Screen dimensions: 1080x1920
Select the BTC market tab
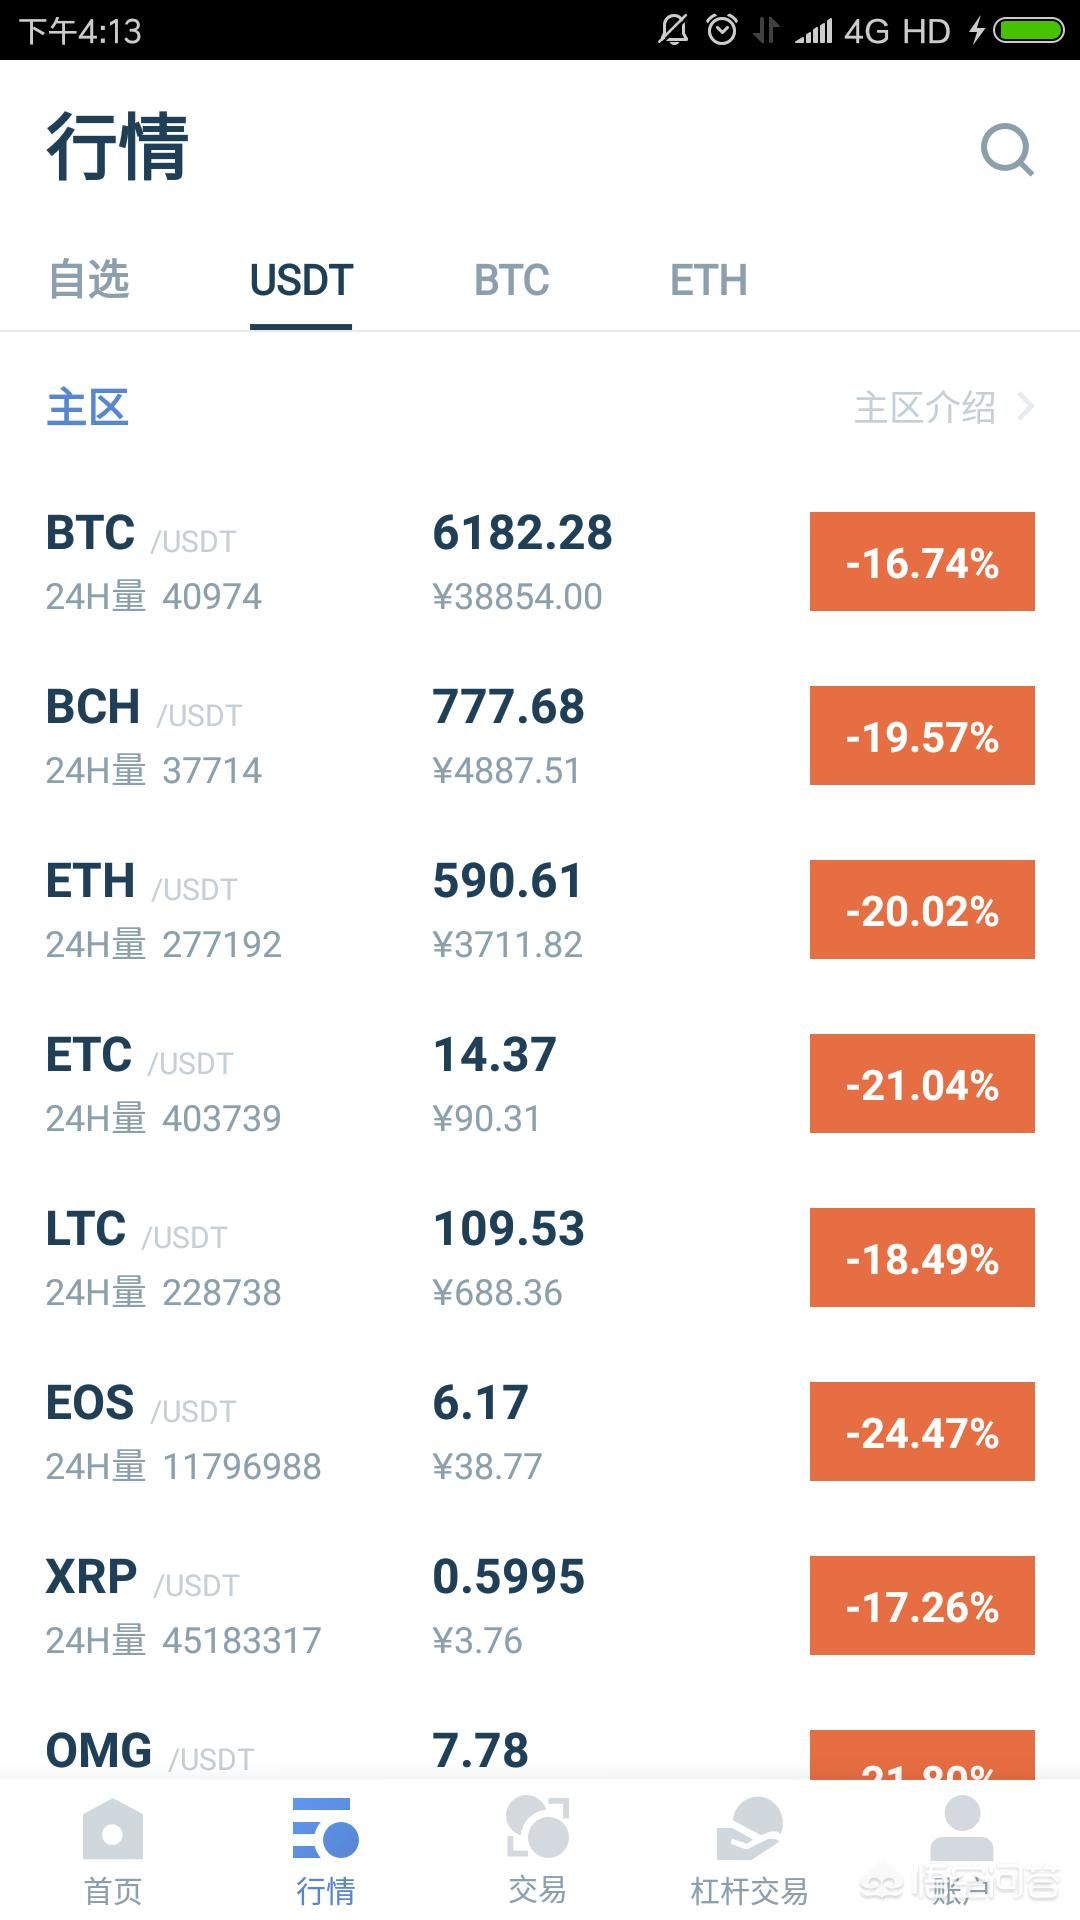point(511,280)
